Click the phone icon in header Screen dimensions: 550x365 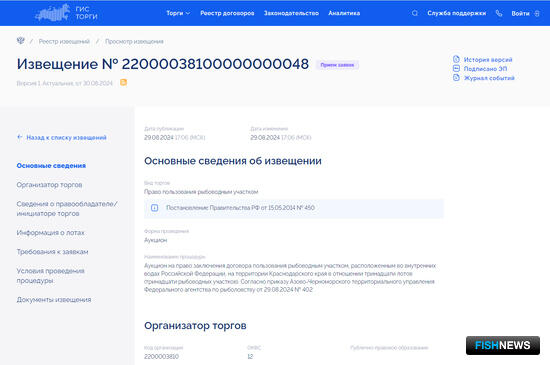tap(499, 13)
